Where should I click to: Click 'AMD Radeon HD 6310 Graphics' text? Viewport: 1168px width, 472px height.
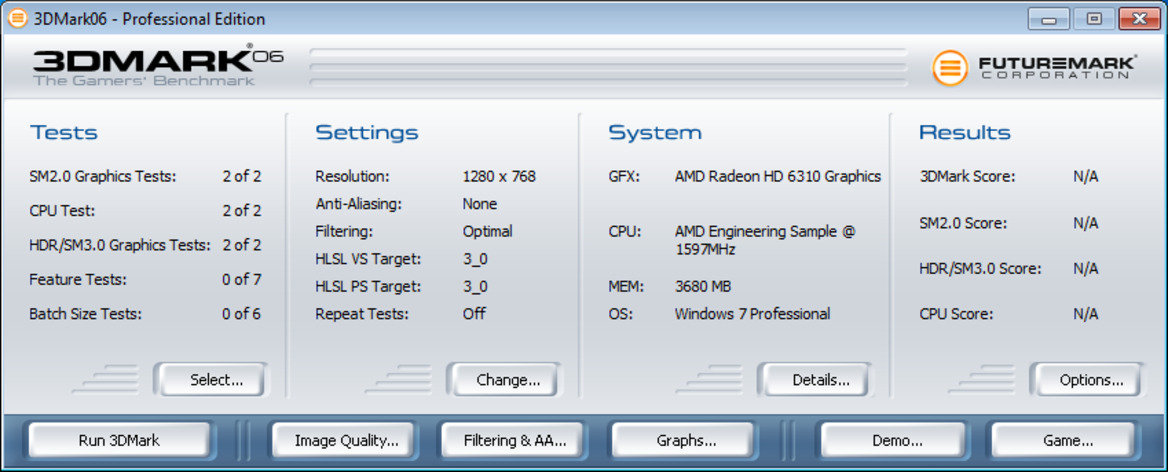(x=778, y=176)
